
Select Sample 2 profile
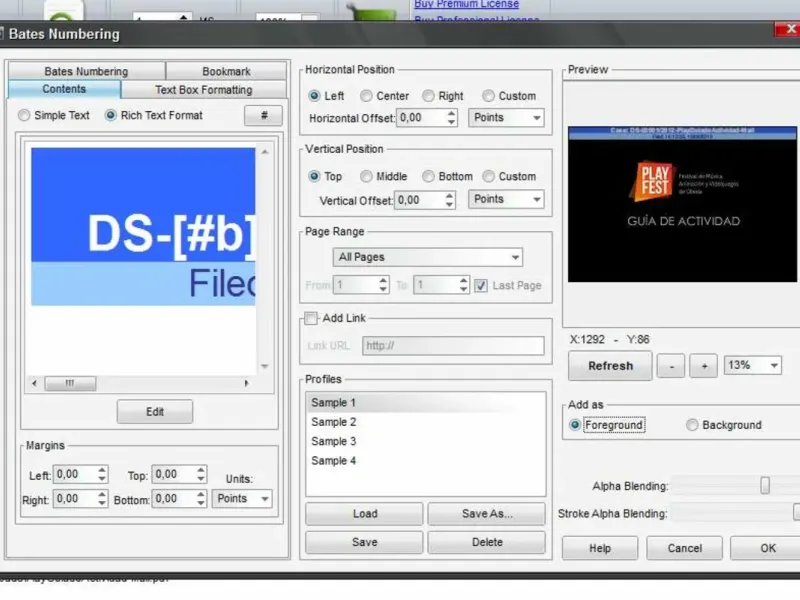point(426,422)
